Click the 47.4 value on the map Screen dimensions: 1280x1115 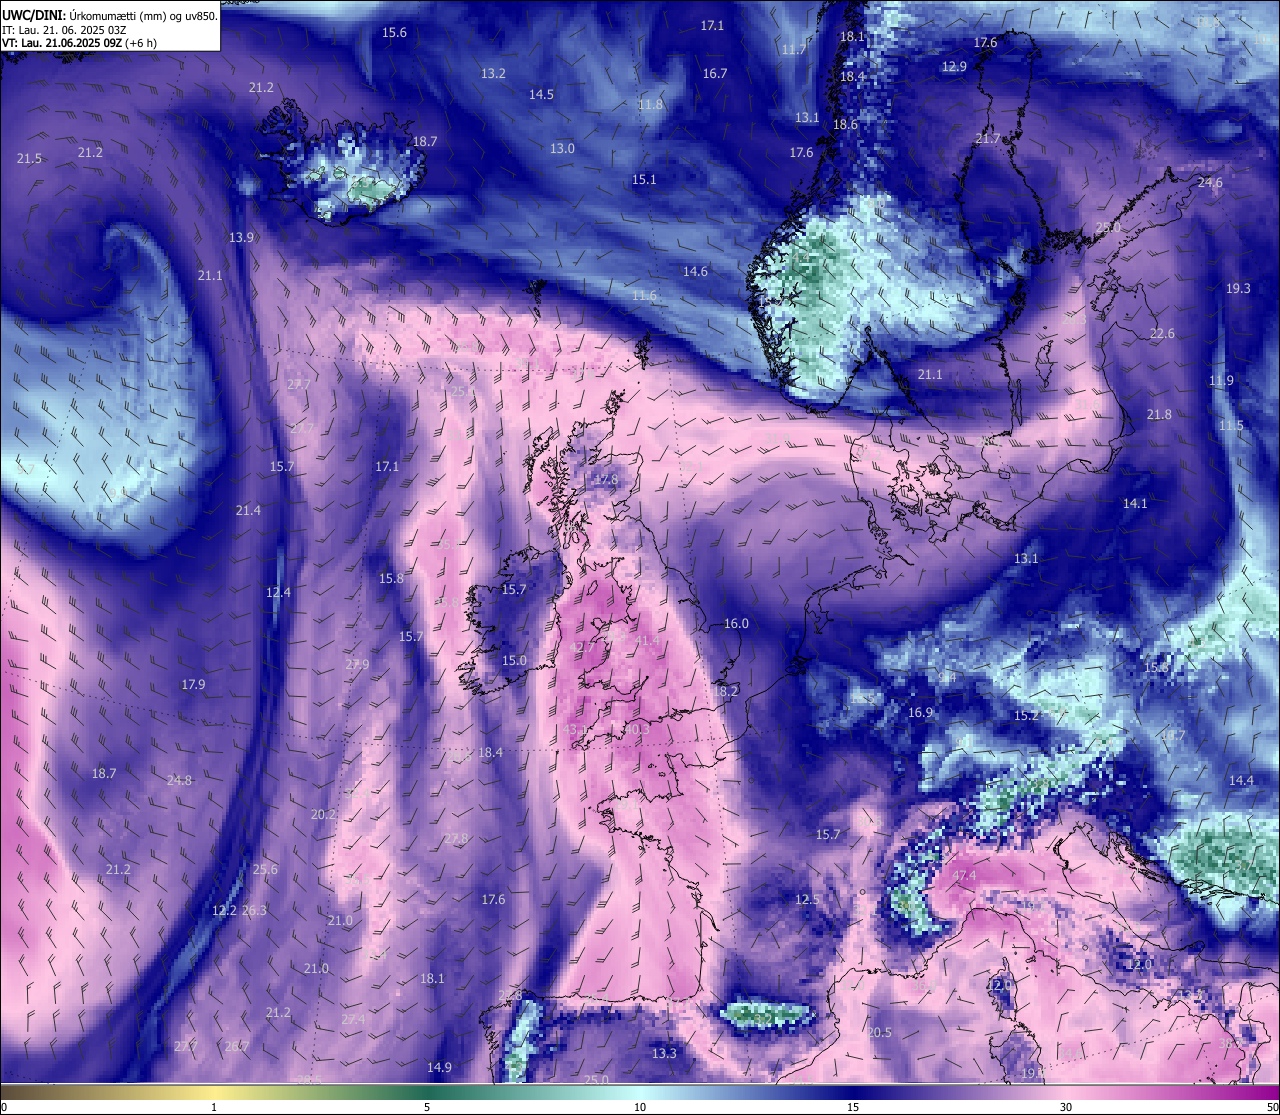tap(964, 876)
